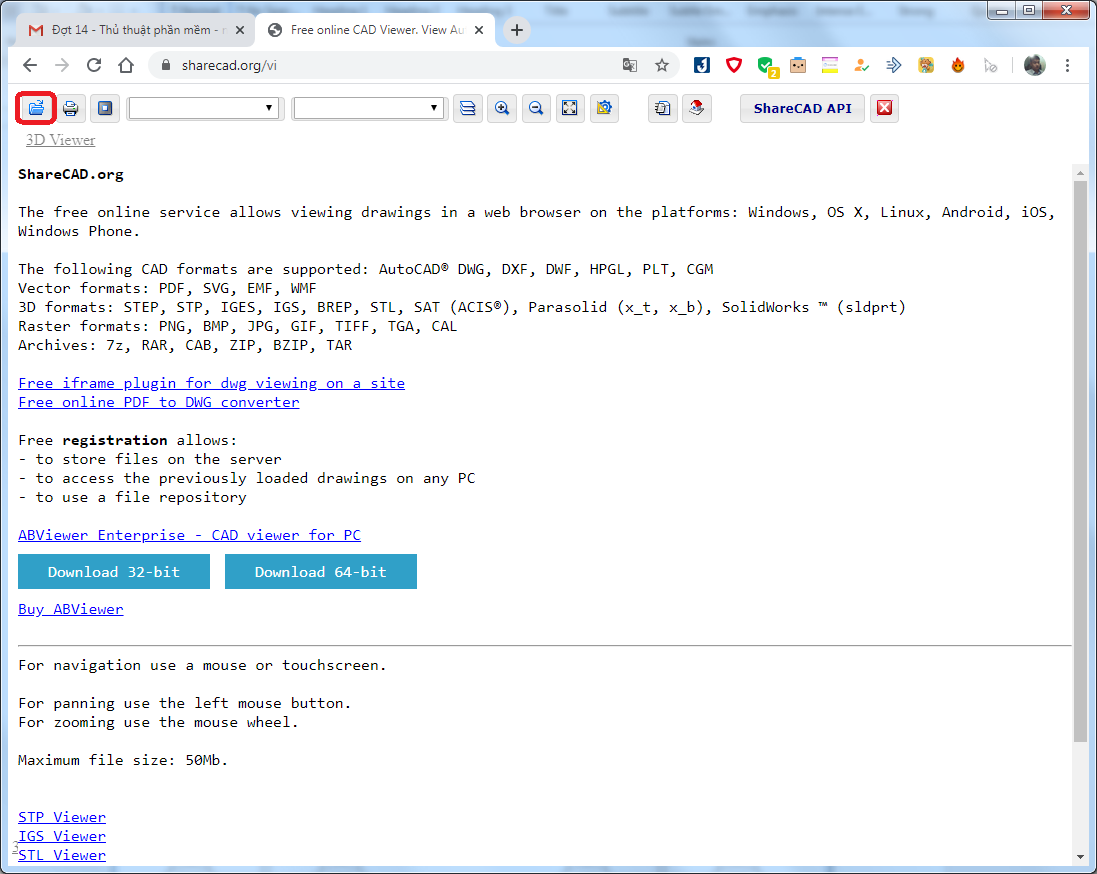Click the zoom out magnifier icon
Image resolution: width=1097 pixels, height=874 pixels.
536,108
